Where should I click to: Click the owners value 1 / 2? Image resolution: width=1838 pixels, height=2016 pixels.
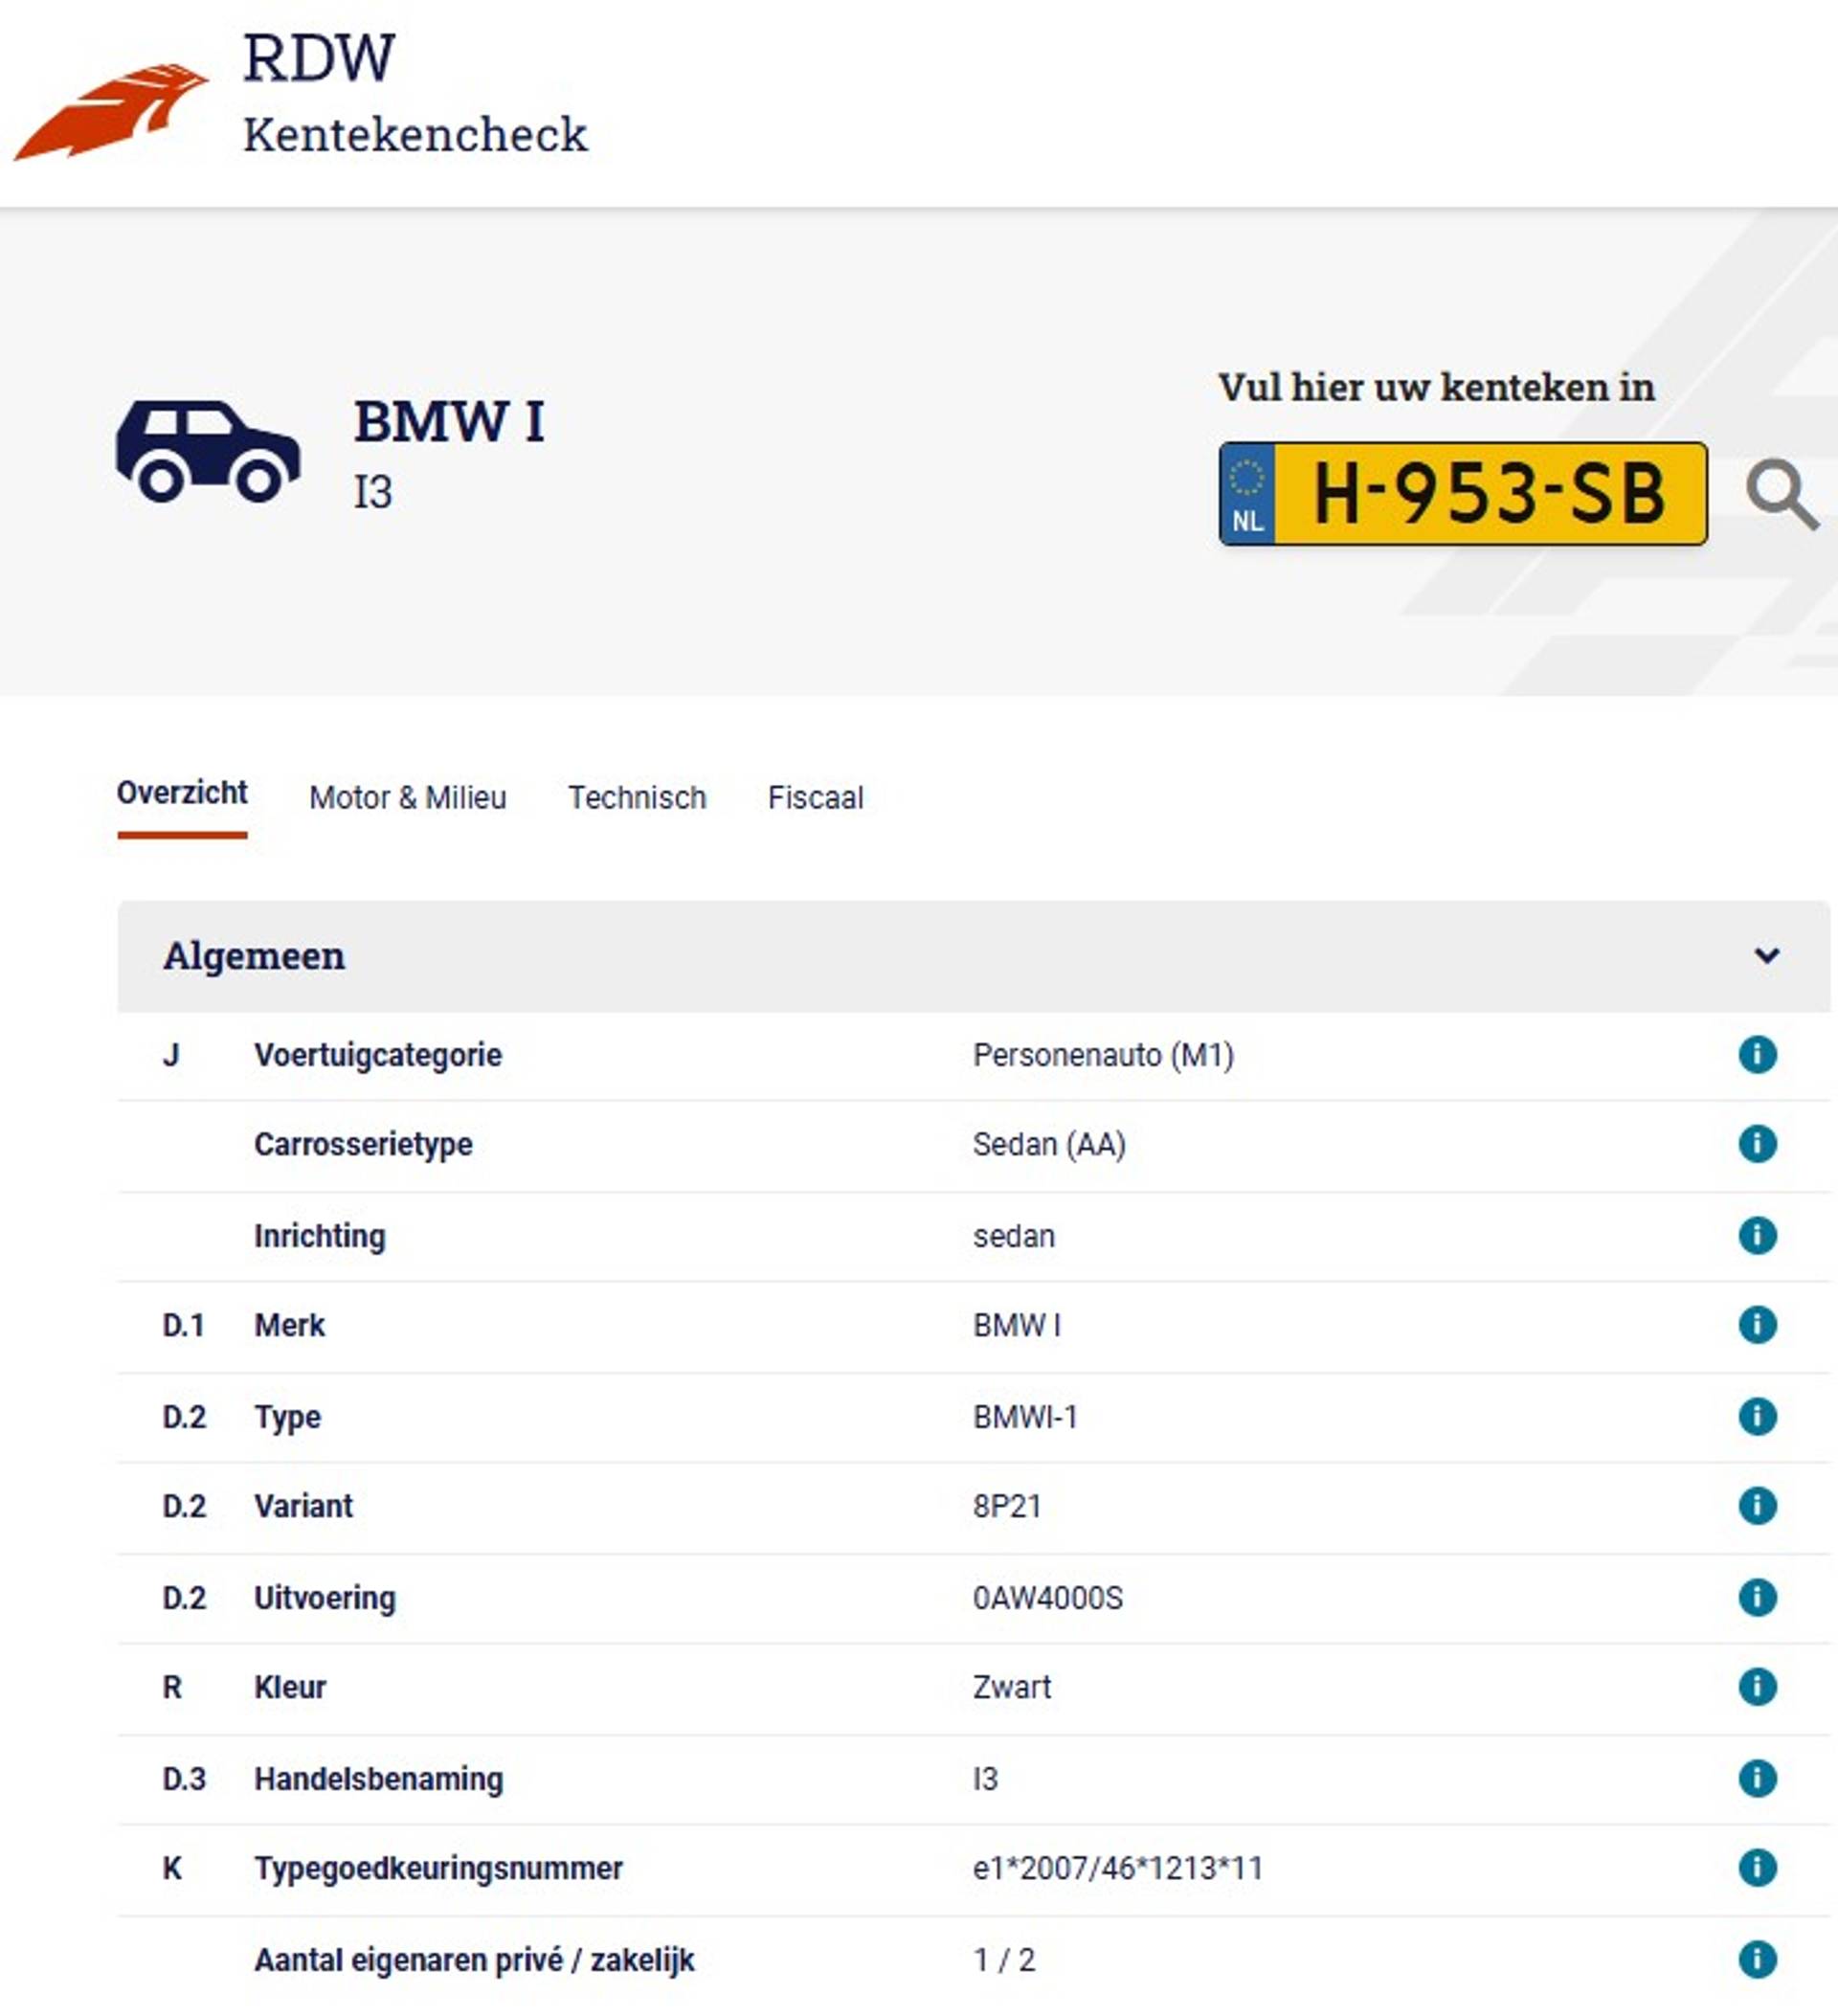1004,1960
